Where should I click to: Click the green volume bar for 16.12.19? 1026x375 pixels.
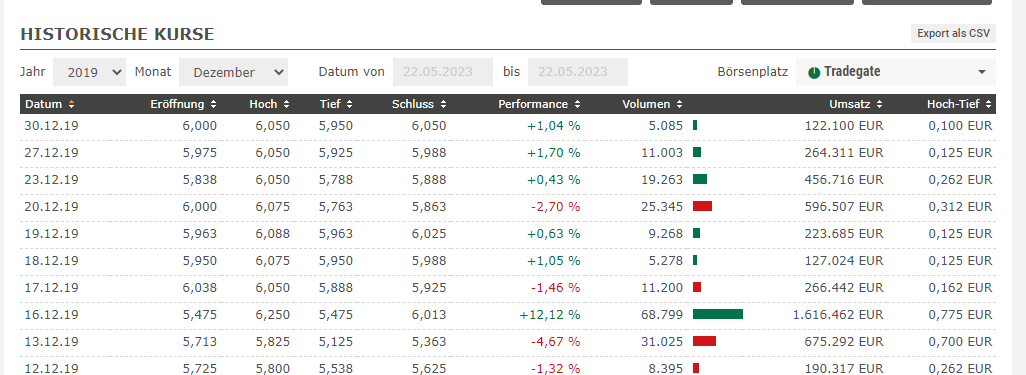[x=718, y=314]
